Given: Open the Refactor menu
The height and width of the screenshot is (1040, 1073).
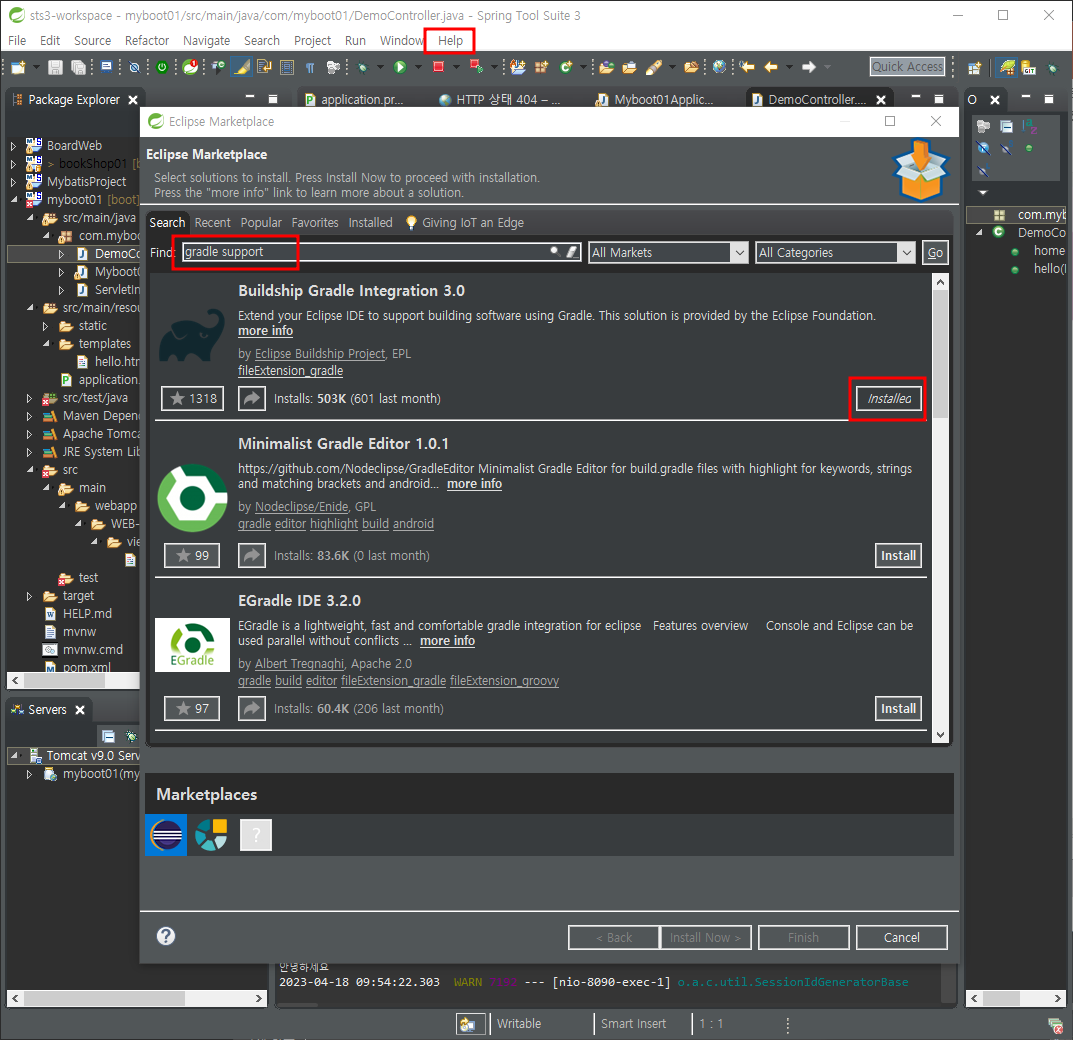Looking at the screenshot, I should (x=146, y=40).
